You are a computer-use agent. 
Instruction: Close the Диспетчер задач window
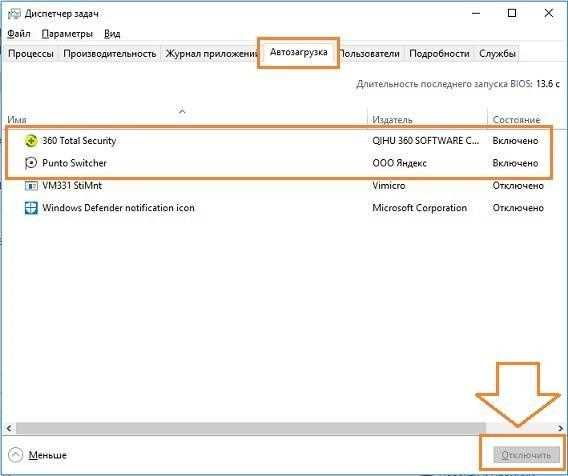tap(548, 14)
